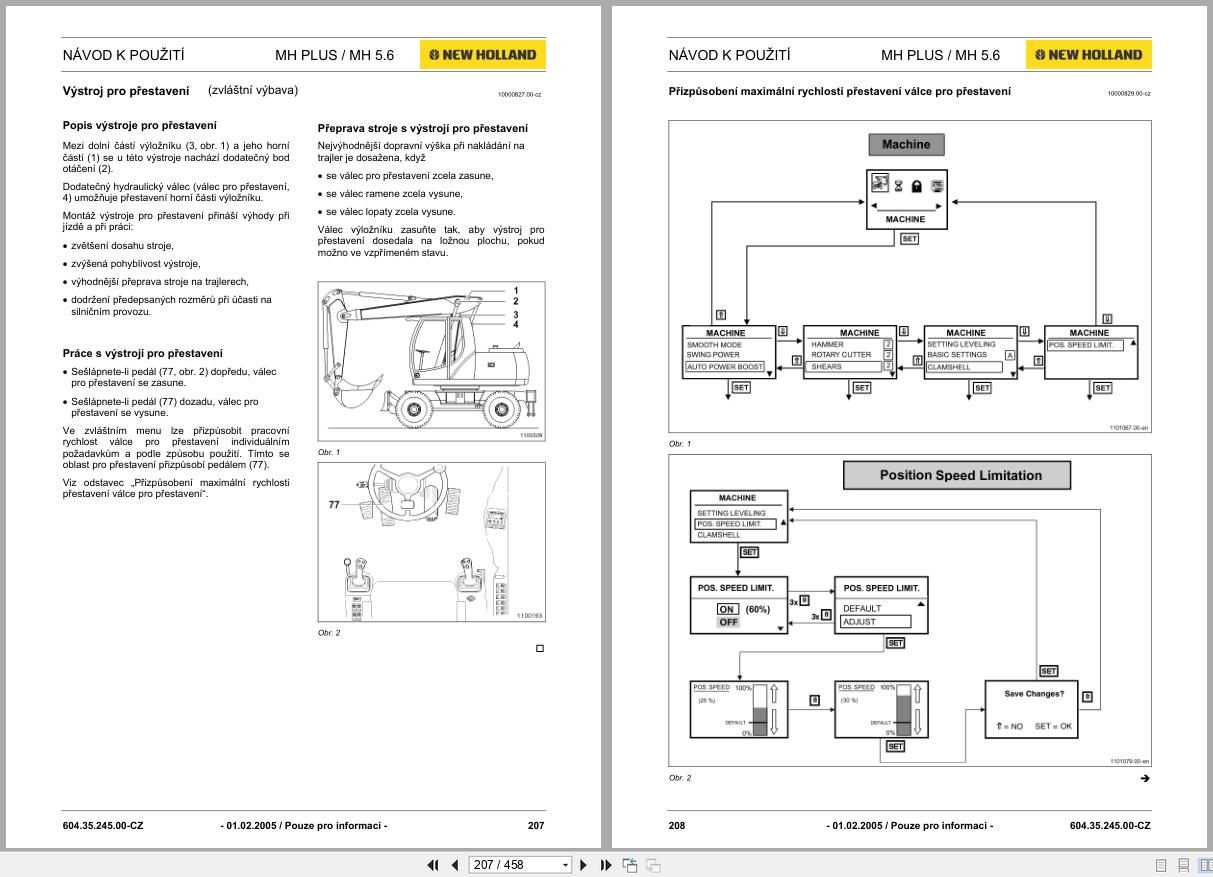This screenshot has width=1213, height=877.
Task: Click the greyed next view icon
Action: [x=653, y=865]
